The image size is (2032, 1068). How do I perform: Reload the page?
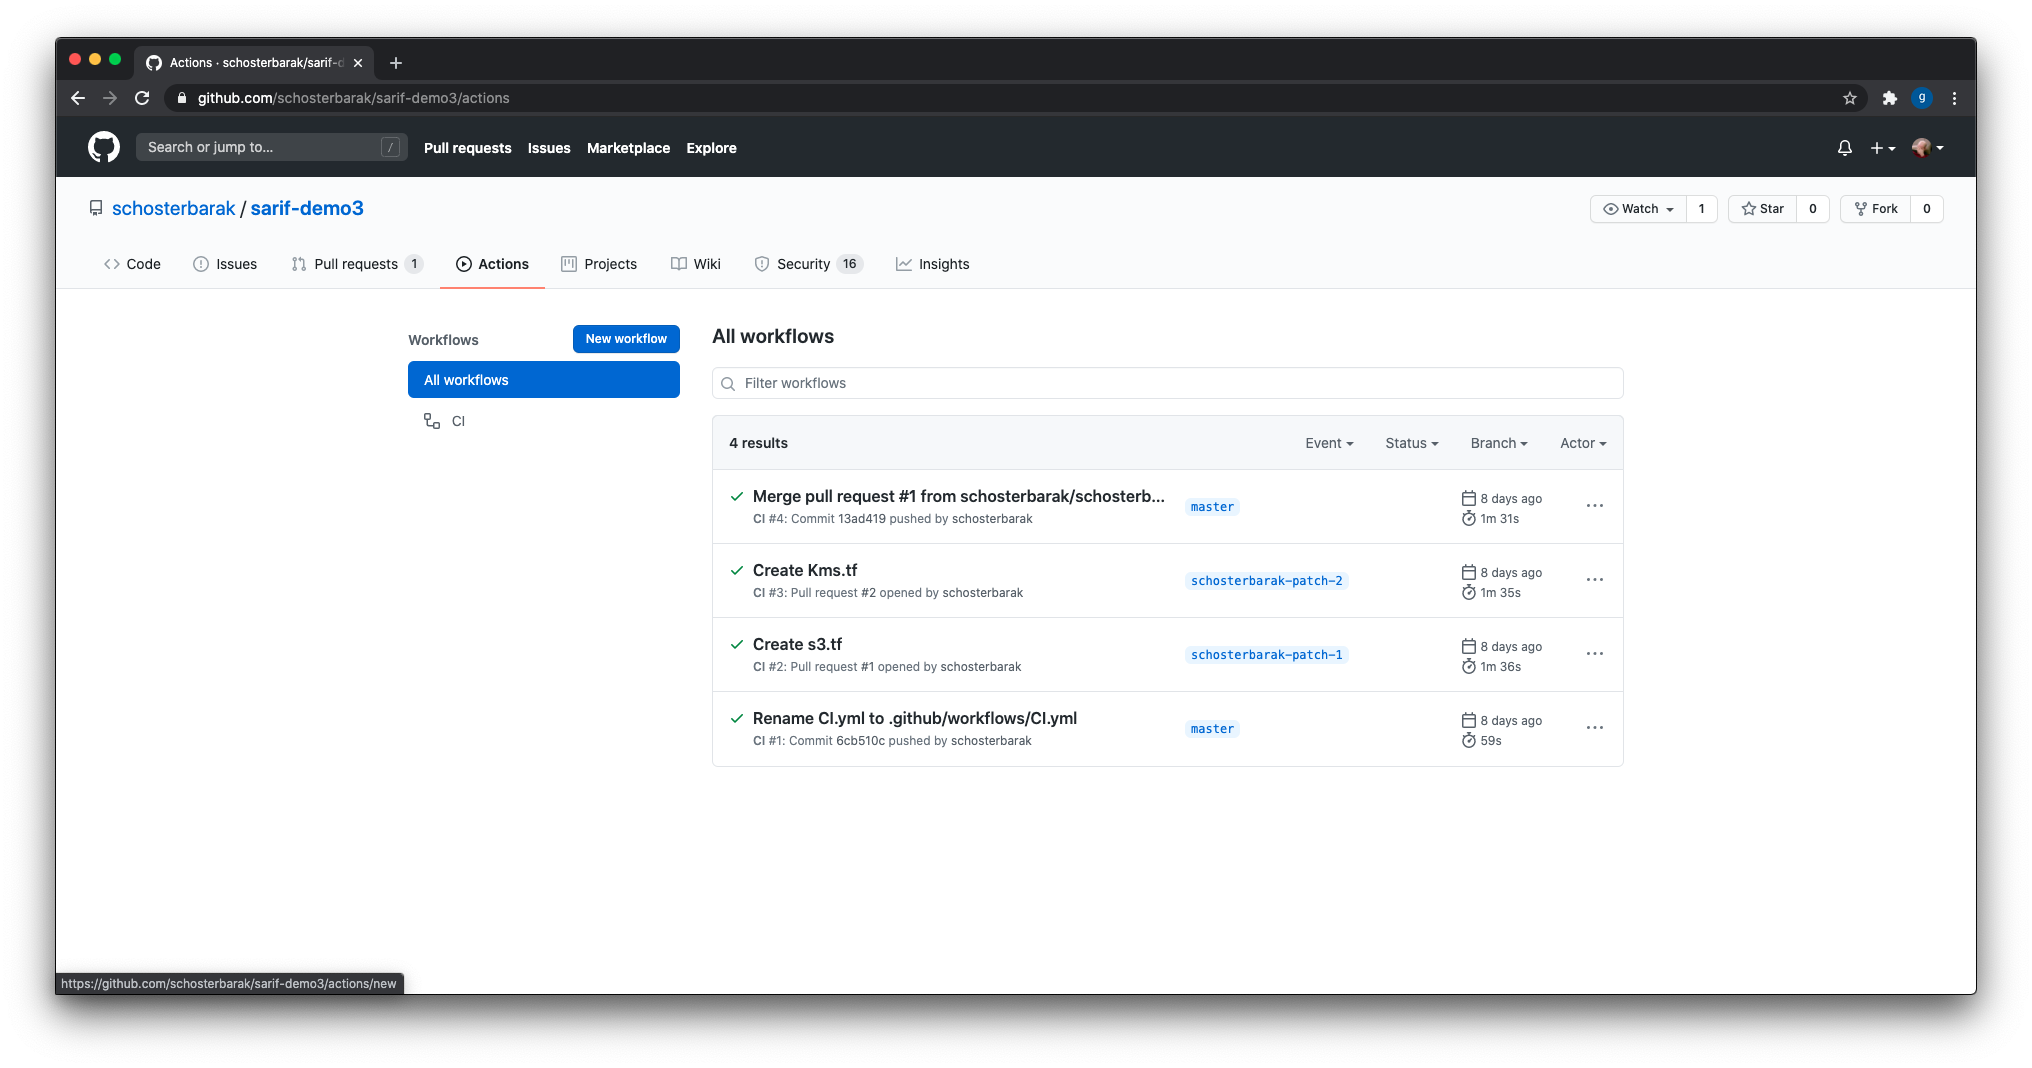142,98
